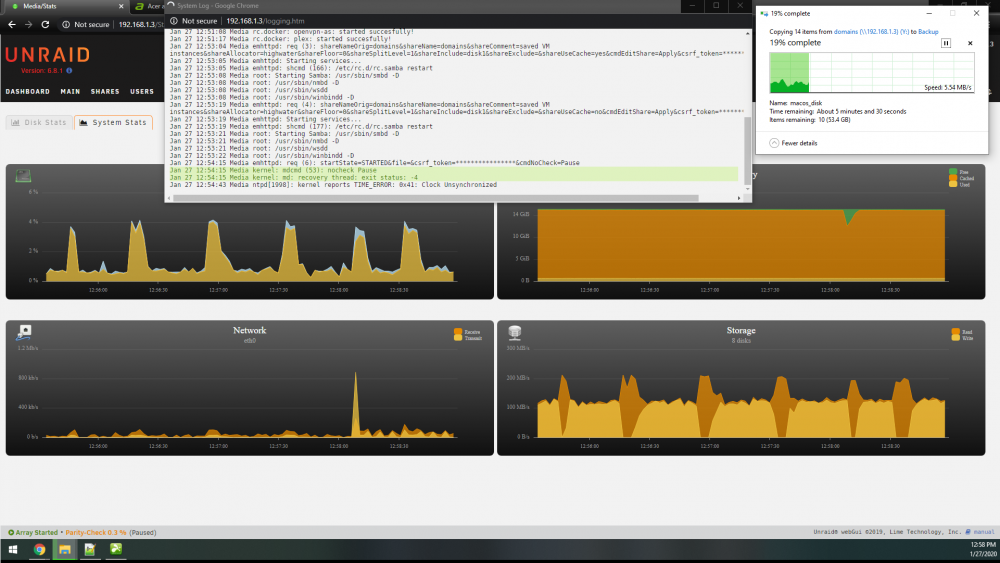
Task: Click the 'plex: started' log line
Action: (280, 39)
